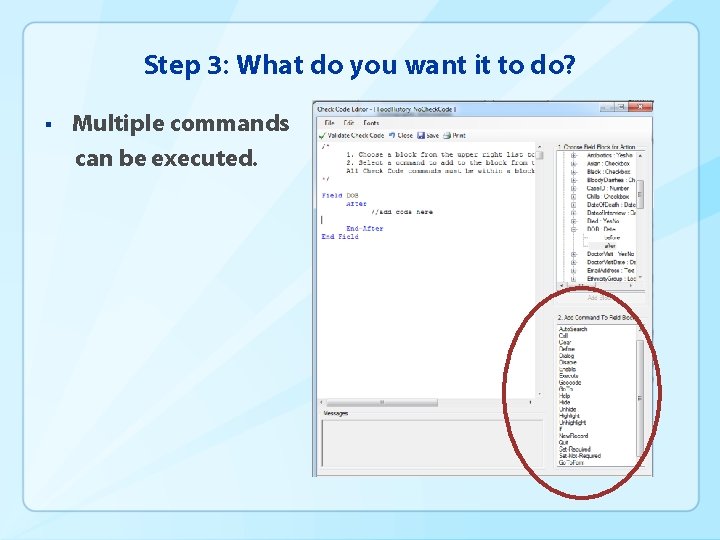
Task: Choose the Geocode command
Action: click(x=570, y=382)
